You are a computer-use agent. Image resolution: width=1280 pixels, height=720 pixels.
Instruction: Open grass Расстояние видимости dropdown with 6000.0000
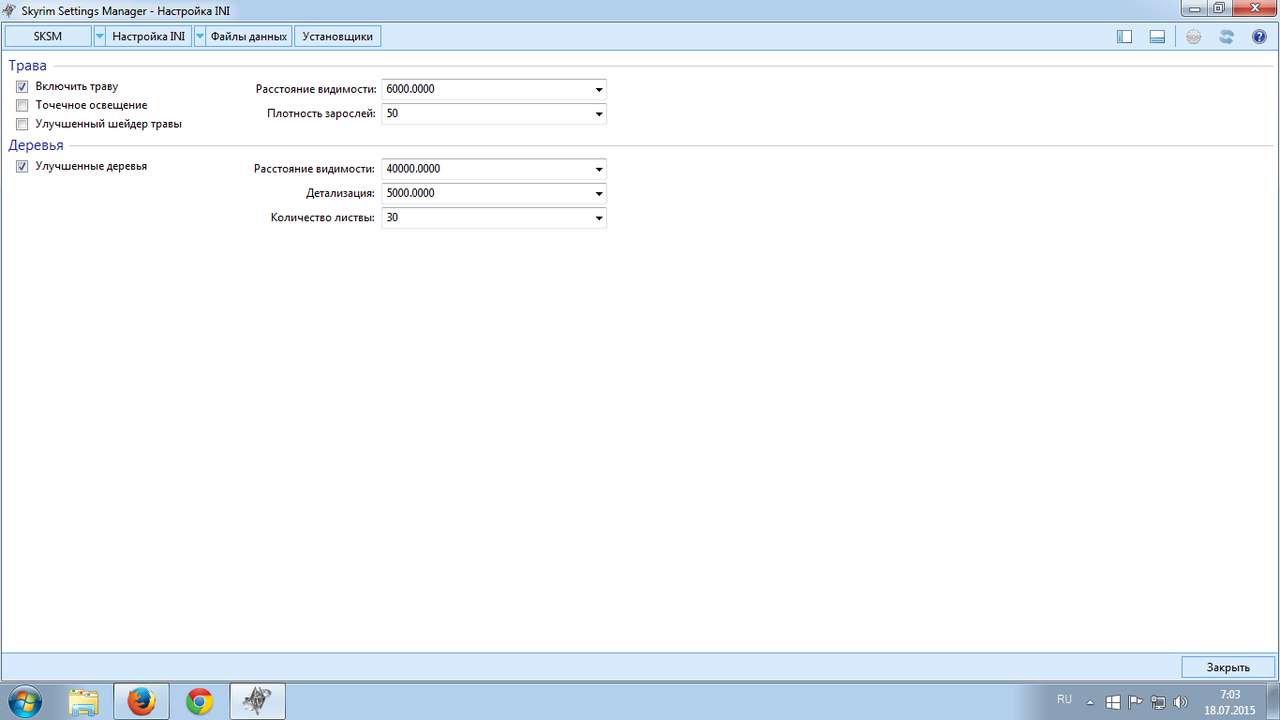click(599, 89)
